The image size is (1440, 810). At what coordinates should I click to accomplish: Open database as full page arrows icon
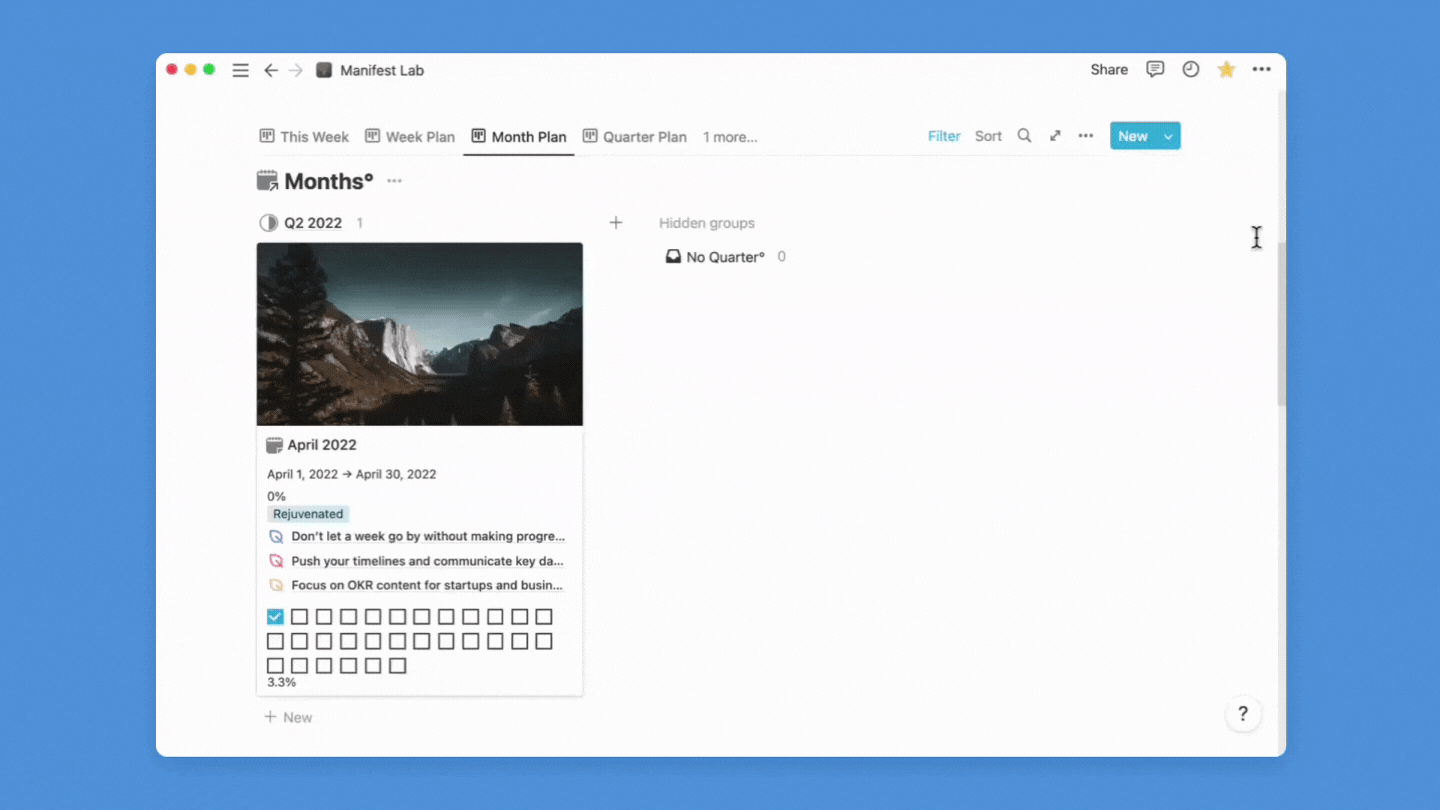pos(1055,136)
